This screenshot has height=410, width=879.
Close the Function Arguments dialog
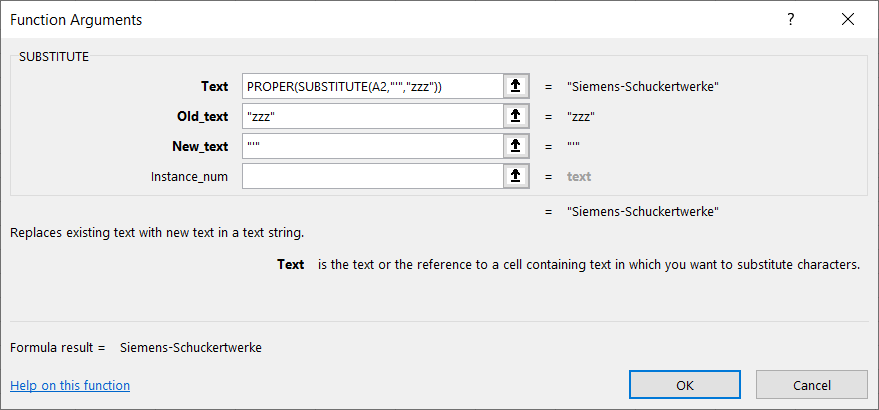(x=848, y=19)
